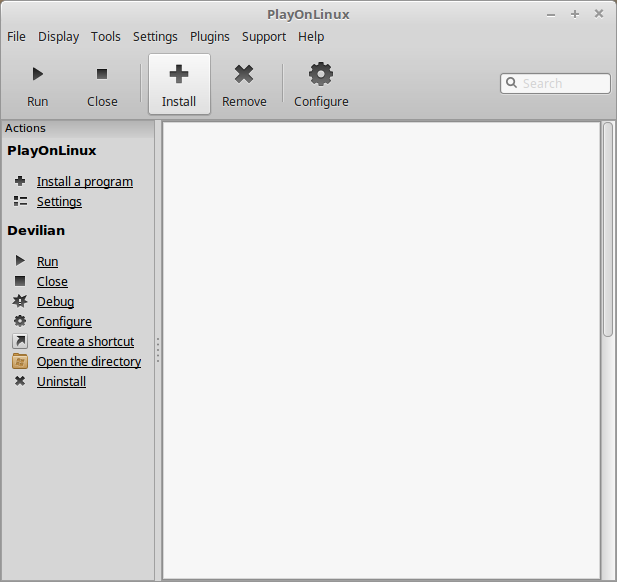Open the Display menu
The height and width of the screenshot is (582, 617).
point(59,37)
